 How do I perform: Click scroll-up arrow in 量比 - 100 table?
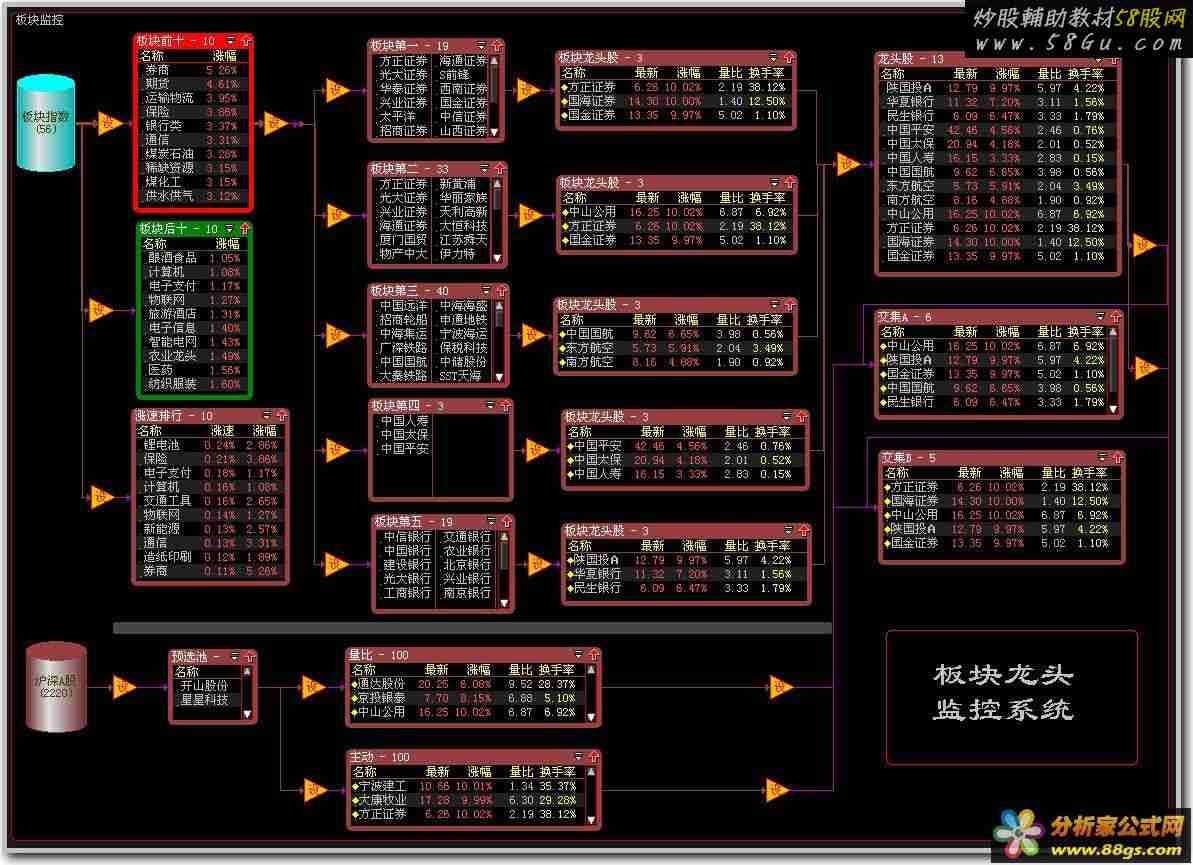(x=591, y=670)
